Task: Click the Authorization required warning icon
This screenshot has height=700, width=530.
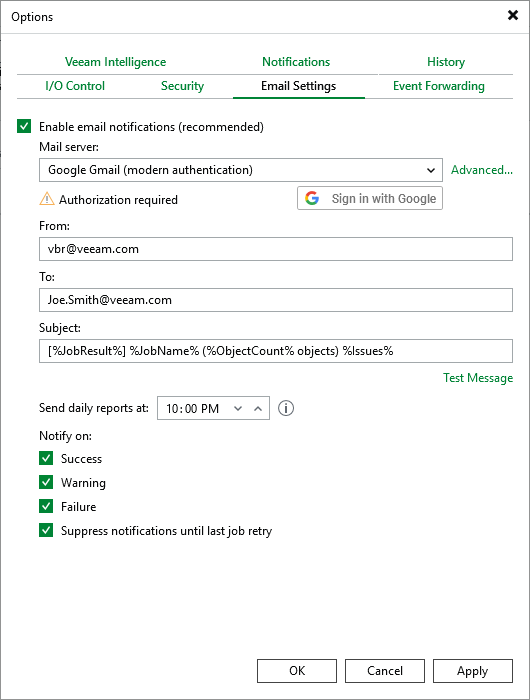Action: pyautogui.click(x=47, y=199)
